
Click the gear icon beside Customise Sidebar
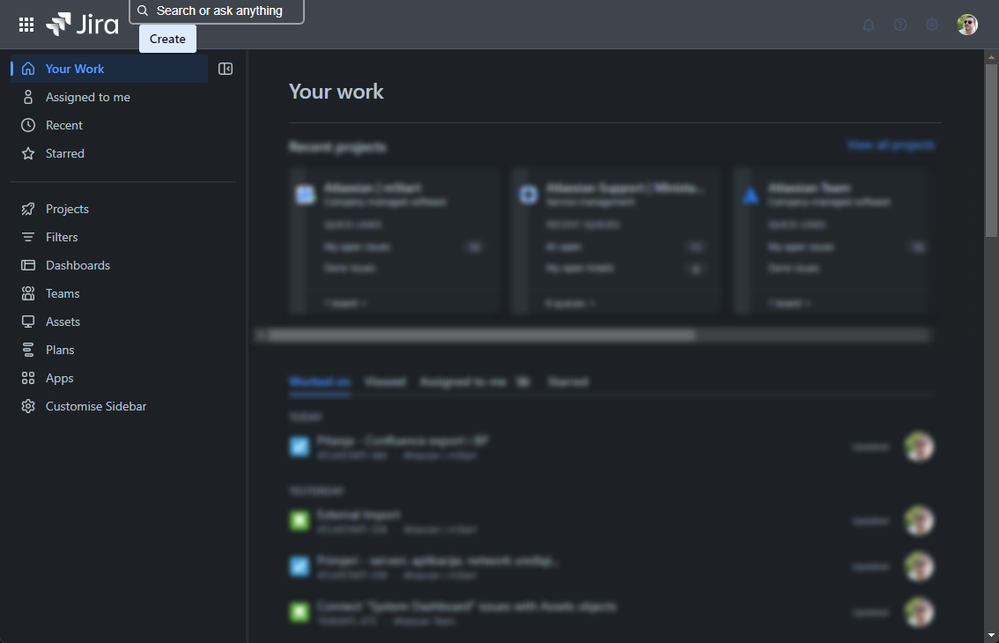[x=28, y=406]
